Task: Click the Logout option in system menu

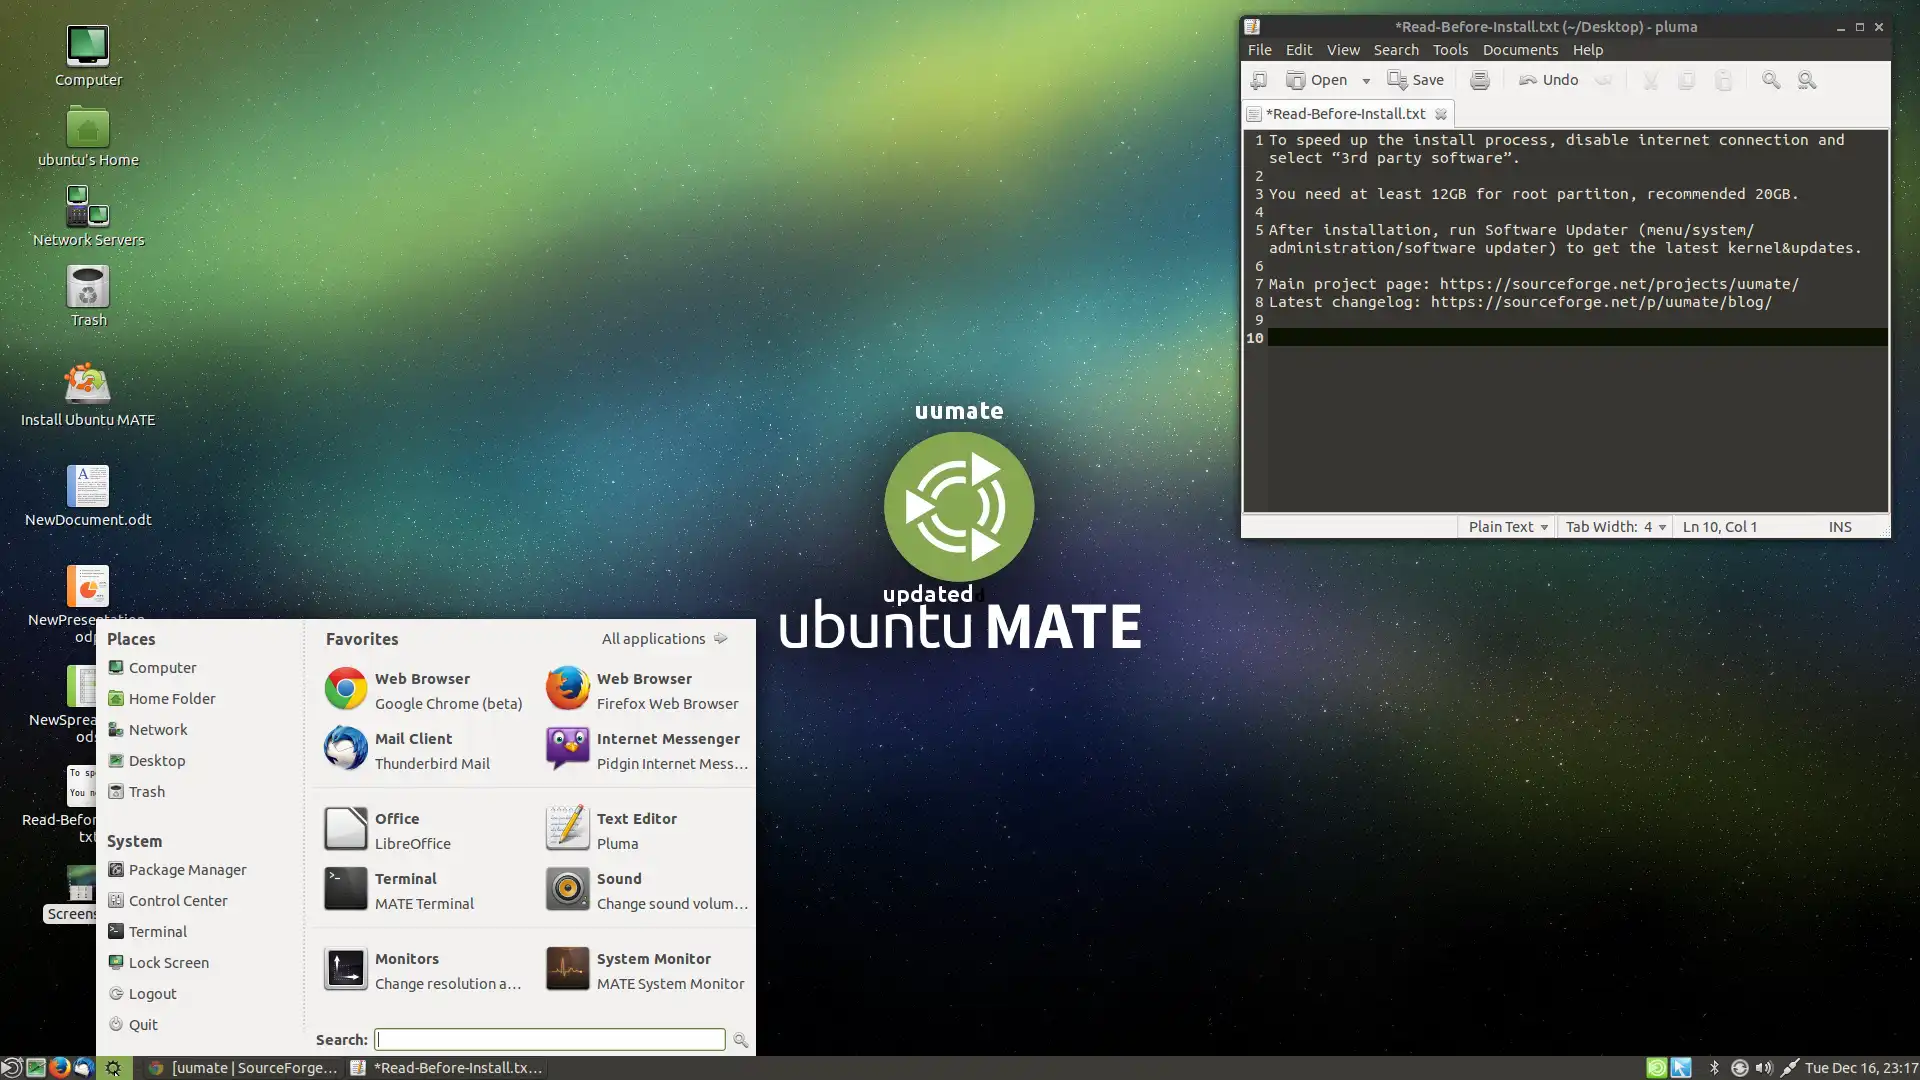Action: [x=152, y=993]
